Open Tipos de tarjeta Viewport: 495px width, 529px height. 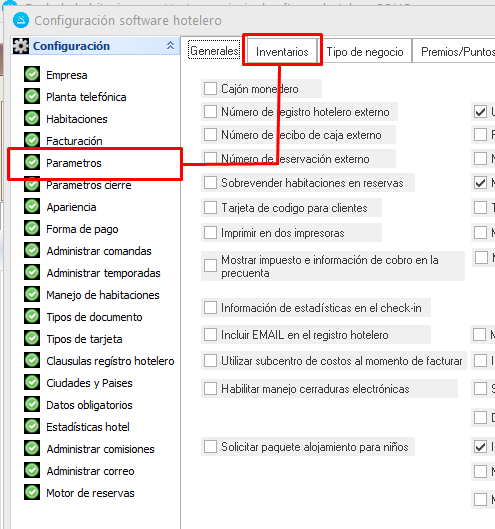point(84,339)
